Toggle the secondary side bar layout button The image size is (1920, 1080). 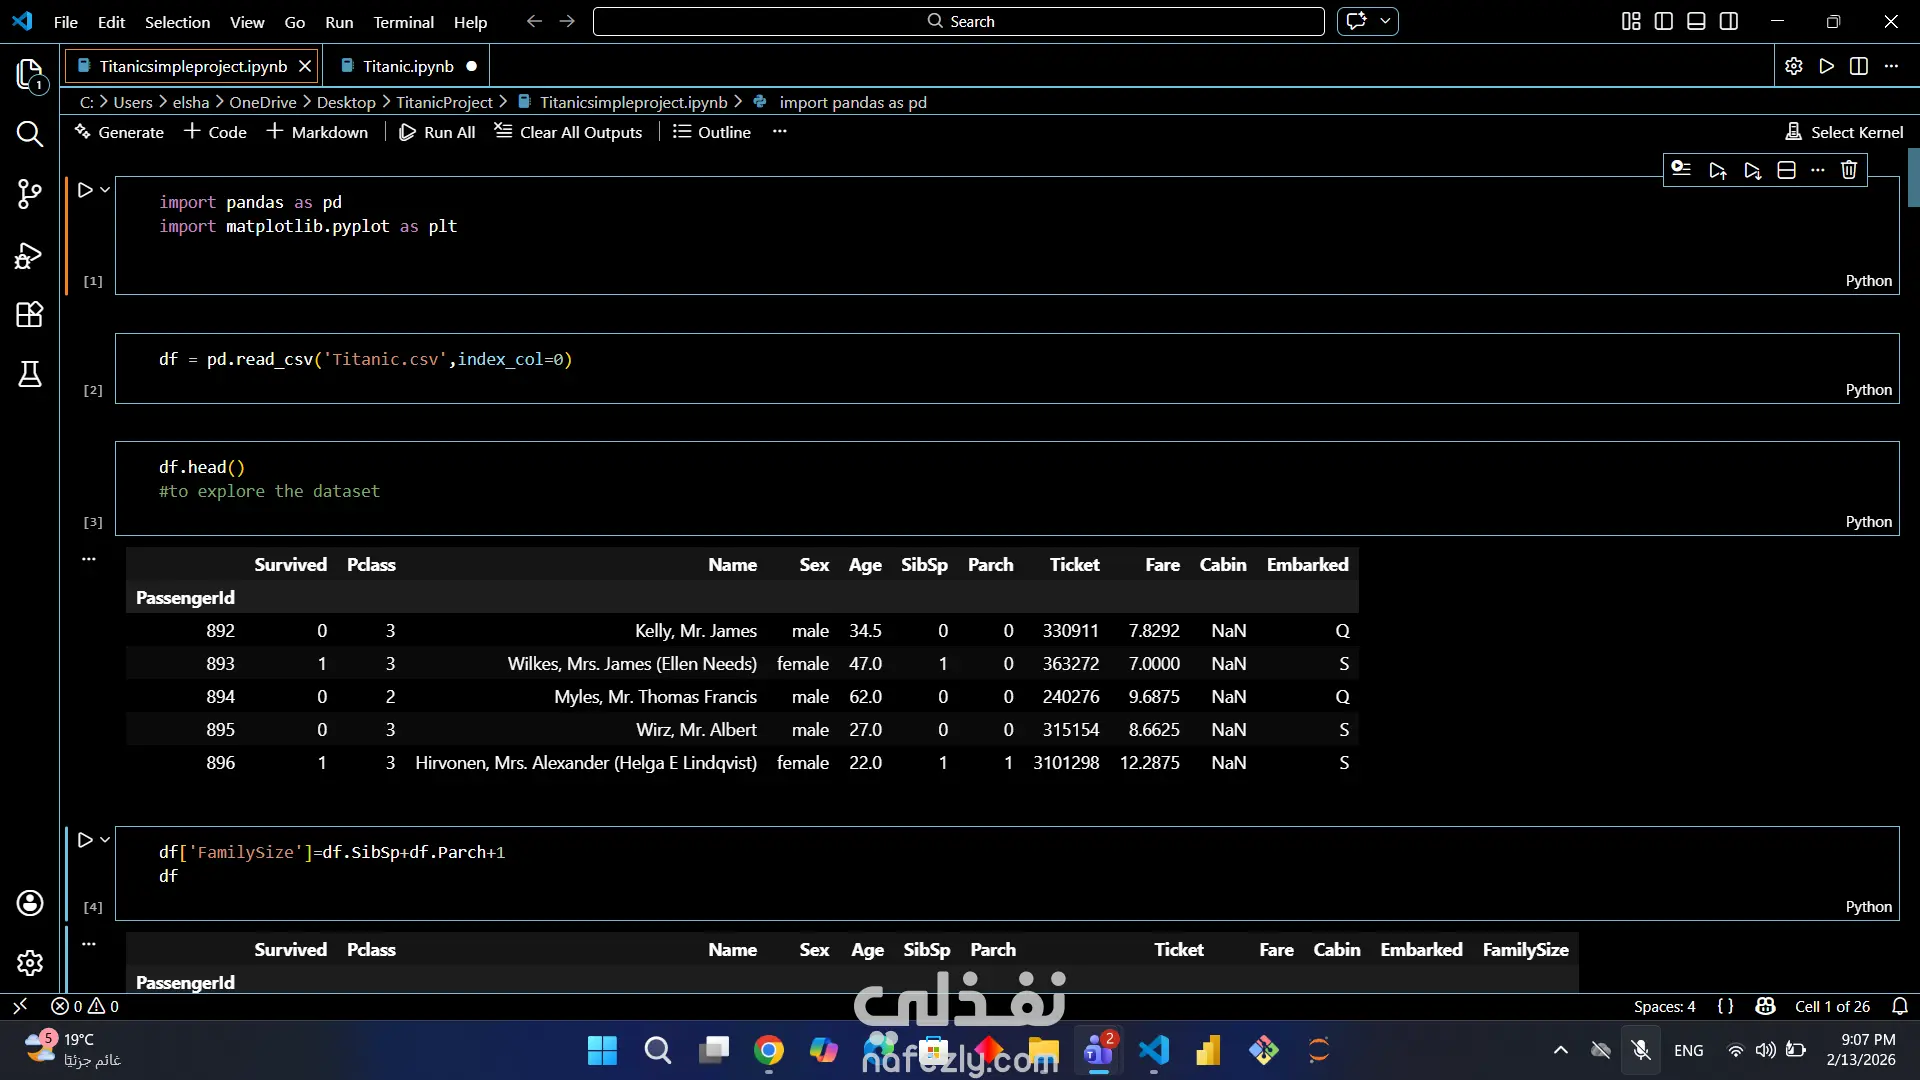[1729, 21]
